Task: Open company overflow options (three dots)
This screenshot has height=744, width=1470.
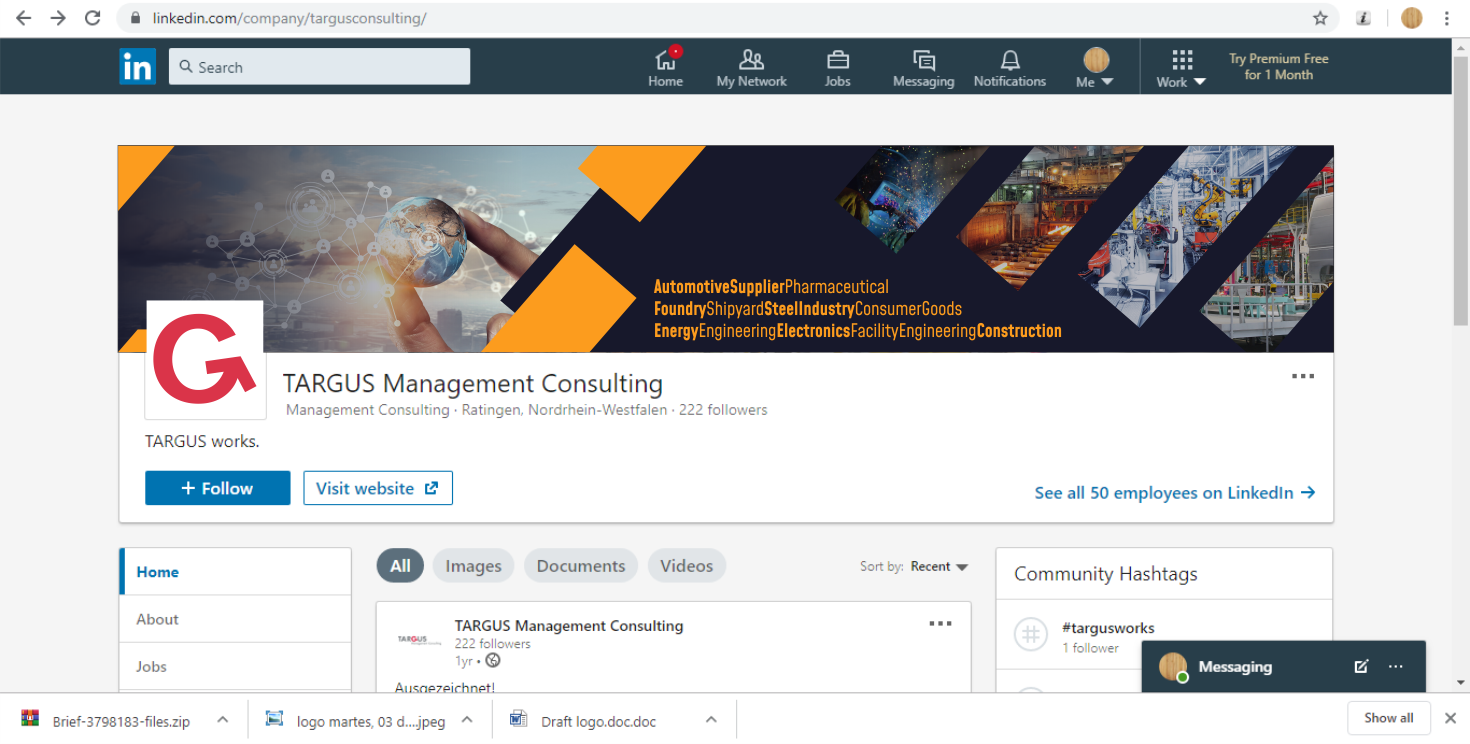Action: pos(1302,376)
